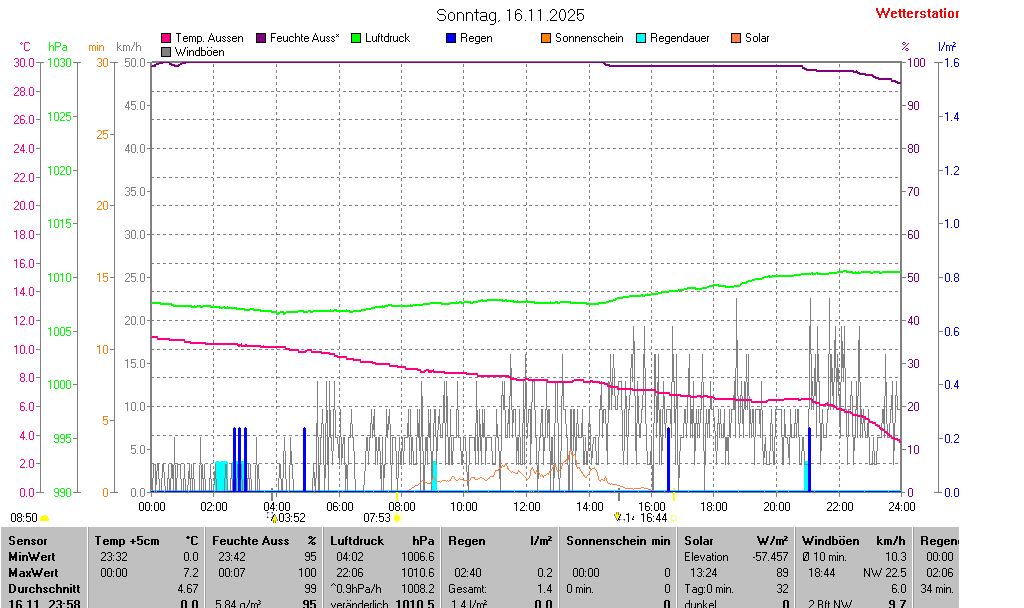Click the date title Sonntag, 16.11.2025
The image size is (1024, 608).
point(510,15)
